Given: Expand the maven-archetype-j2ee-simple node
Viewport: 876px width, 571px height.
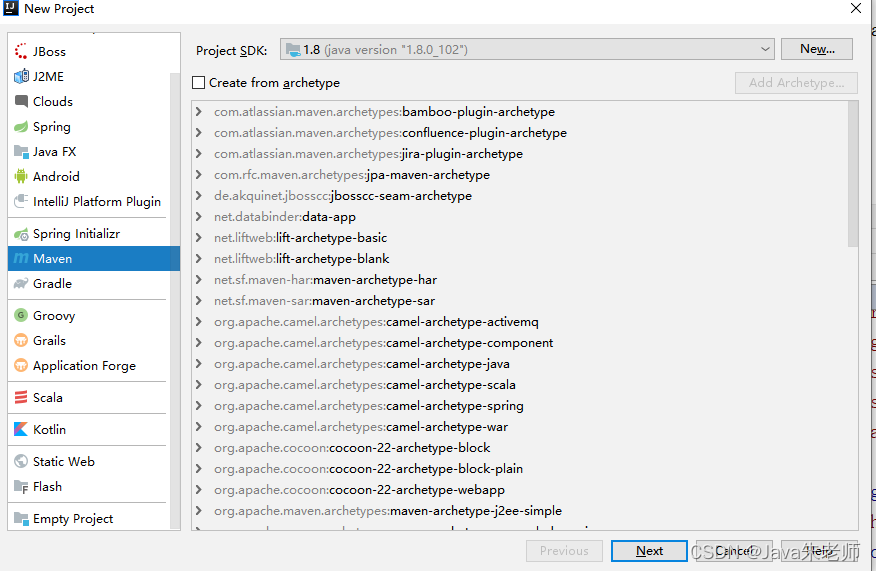Looking at the screenshot, I should (x=198, y=510).
